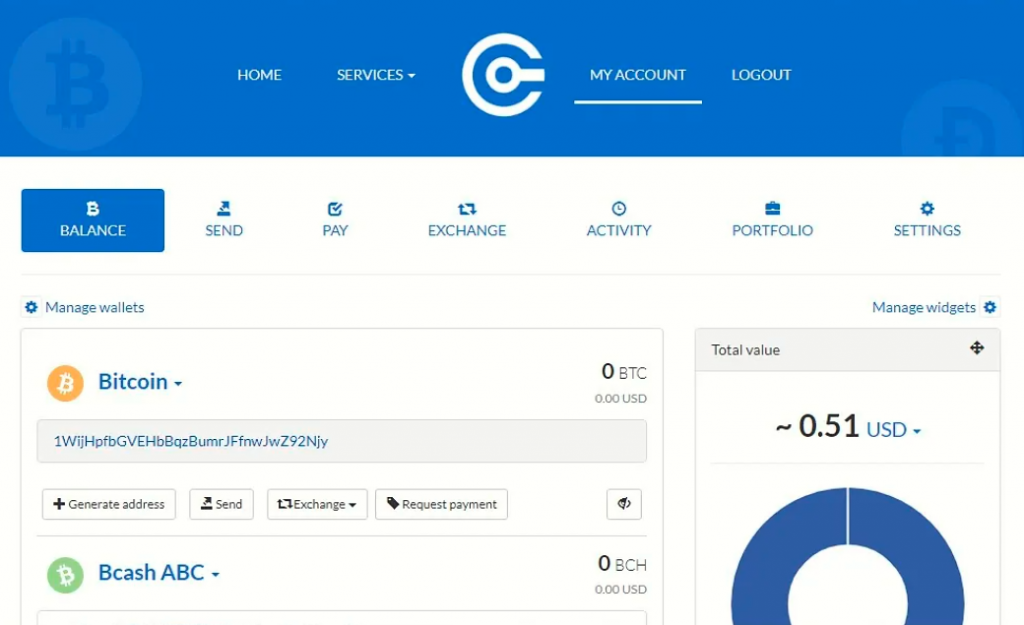The height and width of the screenshot is (625, 1024).
Task: Click the green Bcash ABC coin icon
Action: tap(65, 574)
